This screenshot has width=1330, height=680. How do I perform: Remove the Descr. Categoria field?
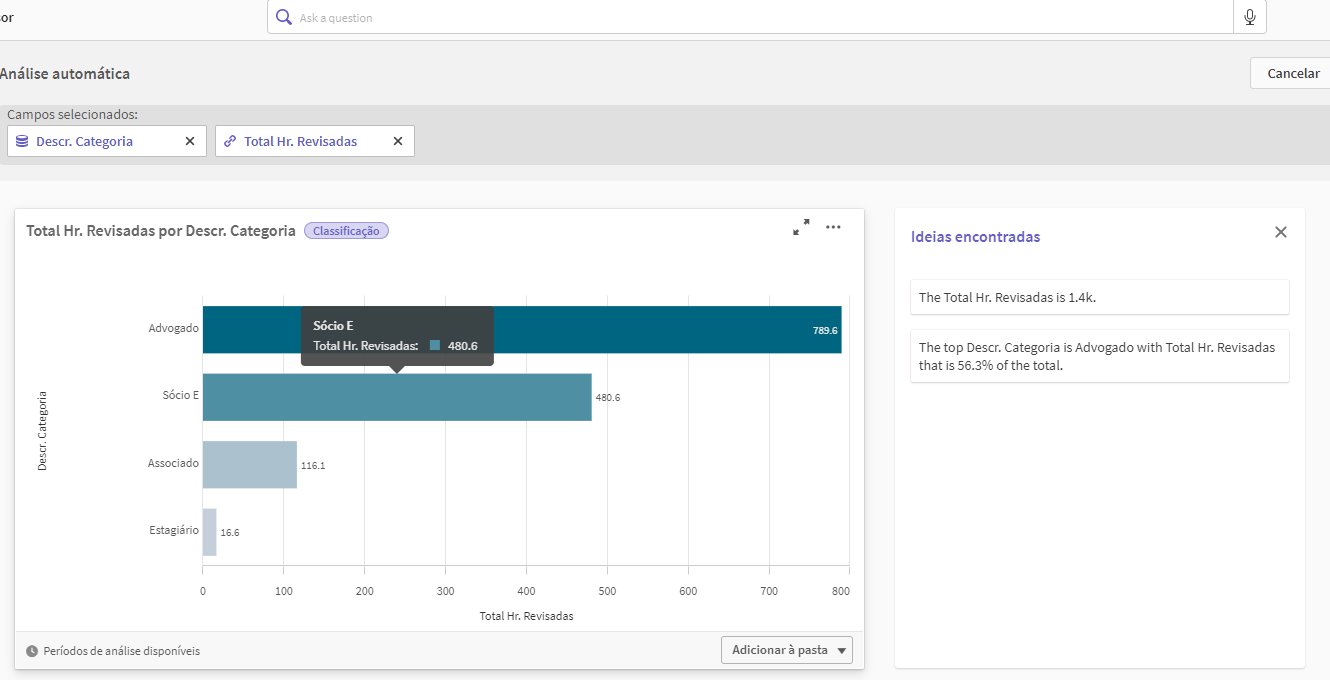[189, 140]
